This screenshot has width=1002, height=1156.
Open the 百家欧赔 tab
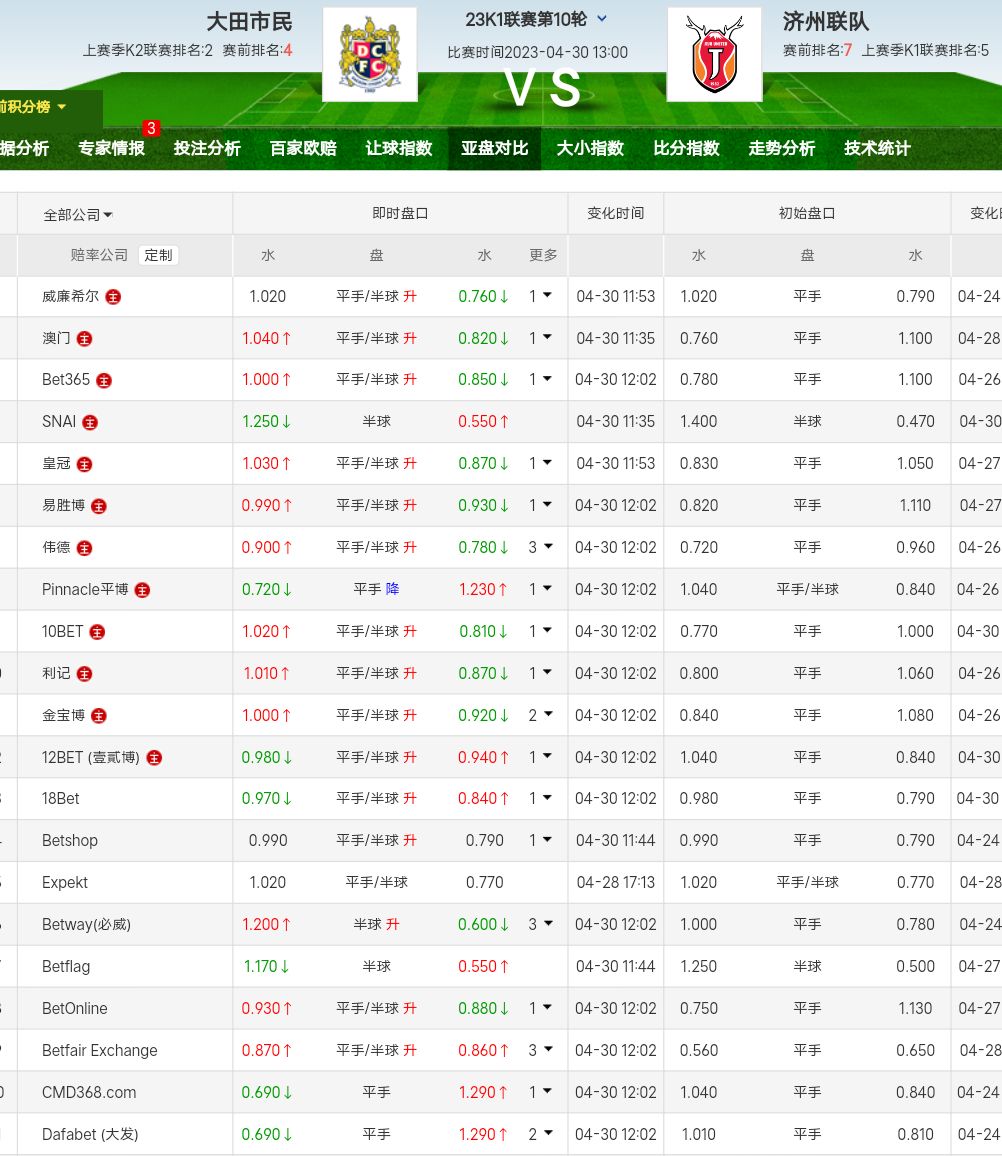pos(303,149)
